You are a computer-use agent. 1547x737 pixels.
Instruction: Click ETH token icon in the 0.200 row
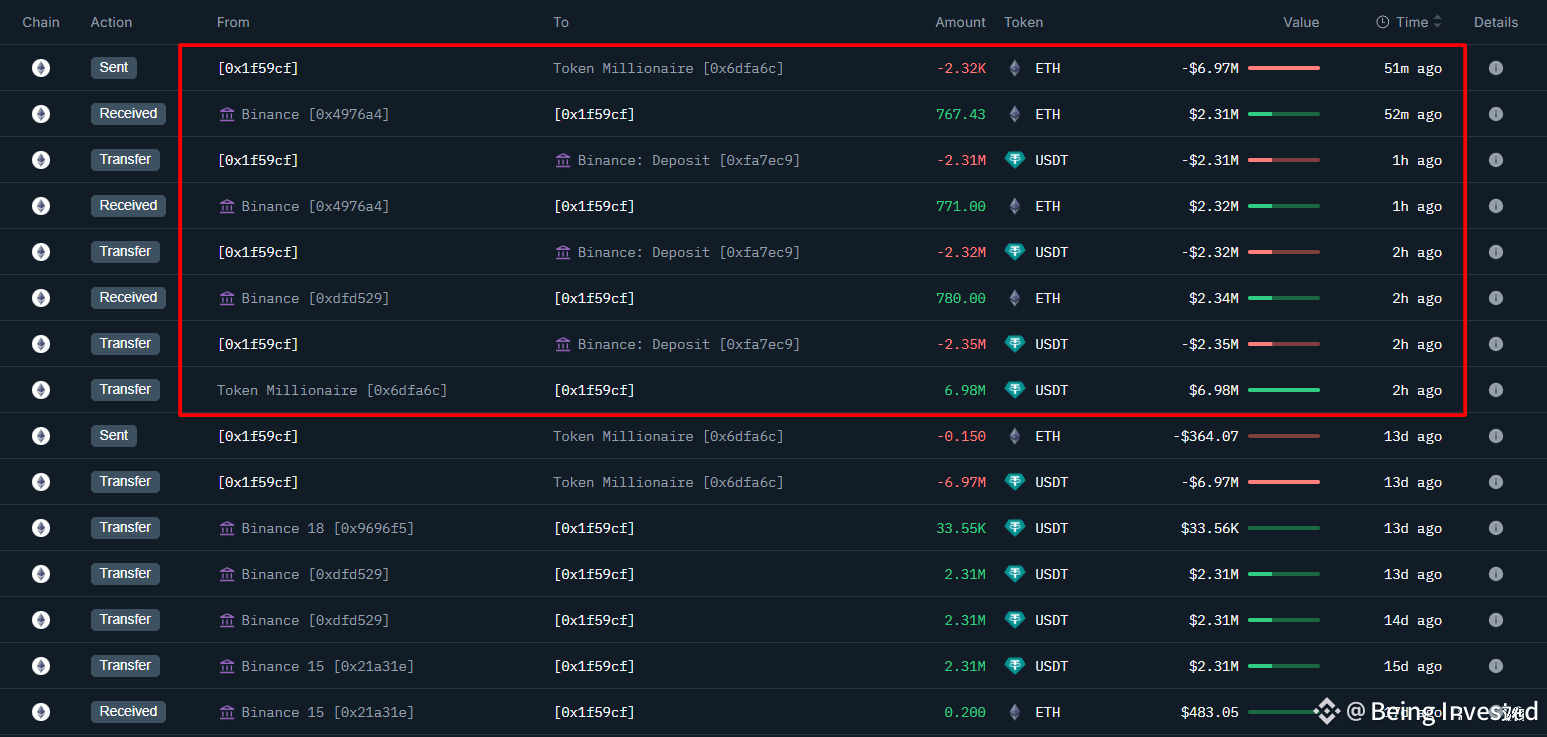1015,712
